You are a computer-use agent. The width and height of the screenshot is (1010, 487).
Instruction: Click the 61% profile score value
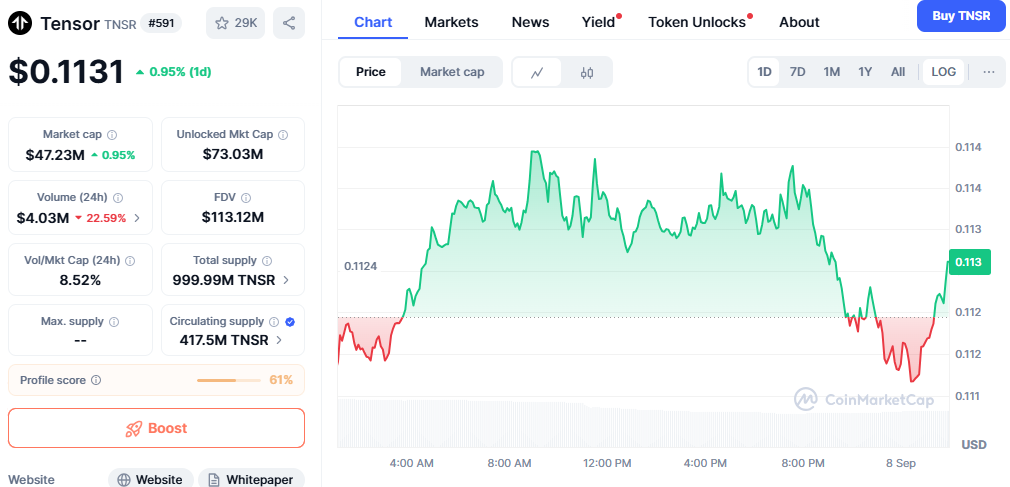281,380
